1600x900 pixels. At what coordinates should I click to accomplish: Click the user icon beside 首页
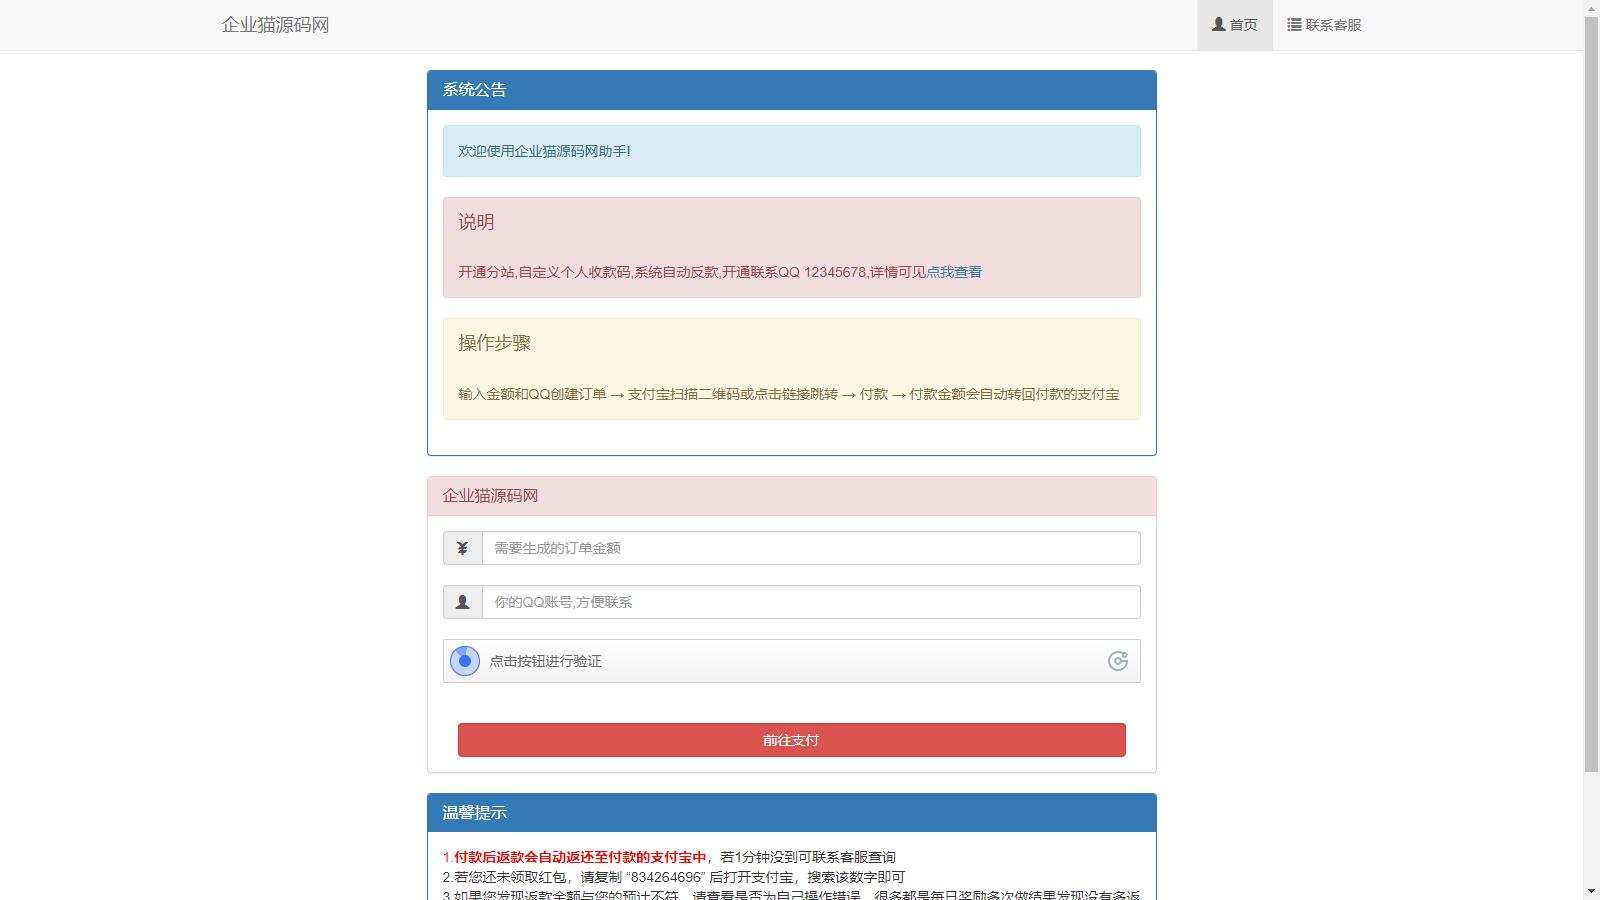point(1218,24)
